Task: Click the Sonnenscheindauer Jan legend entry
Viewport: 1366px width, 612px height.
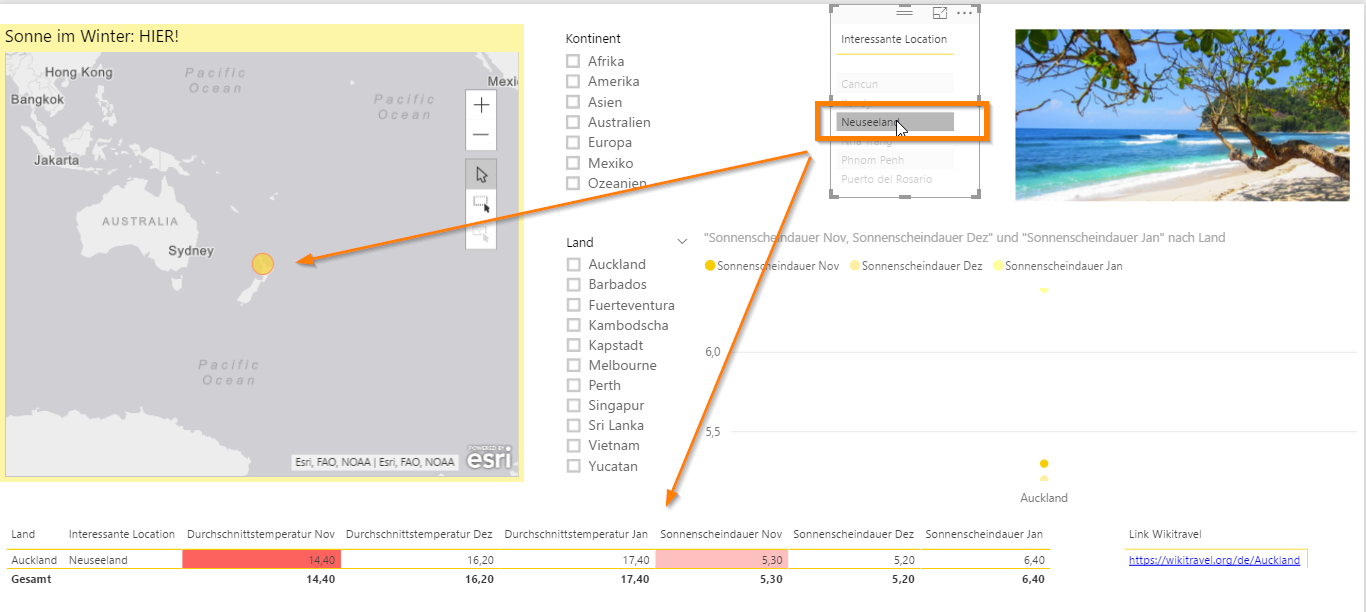Action: [x=1058, y=266]
